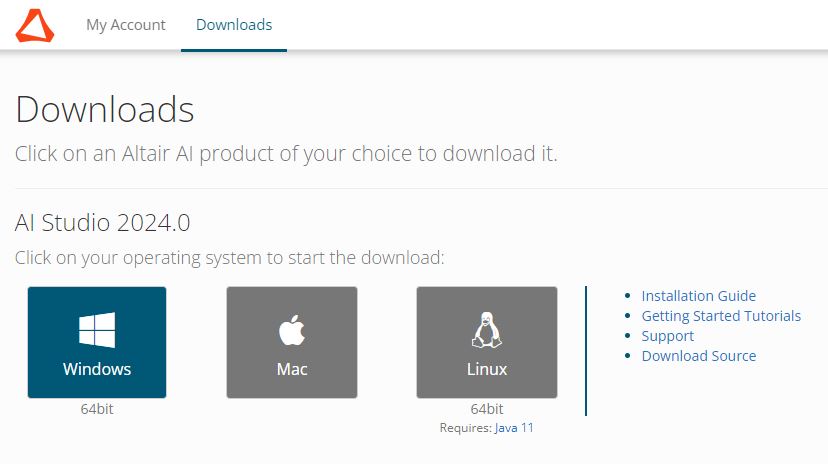Click the "Click on an Altair AI product" subtitle
The image size is (828, 464).
[x=286, y=154]
